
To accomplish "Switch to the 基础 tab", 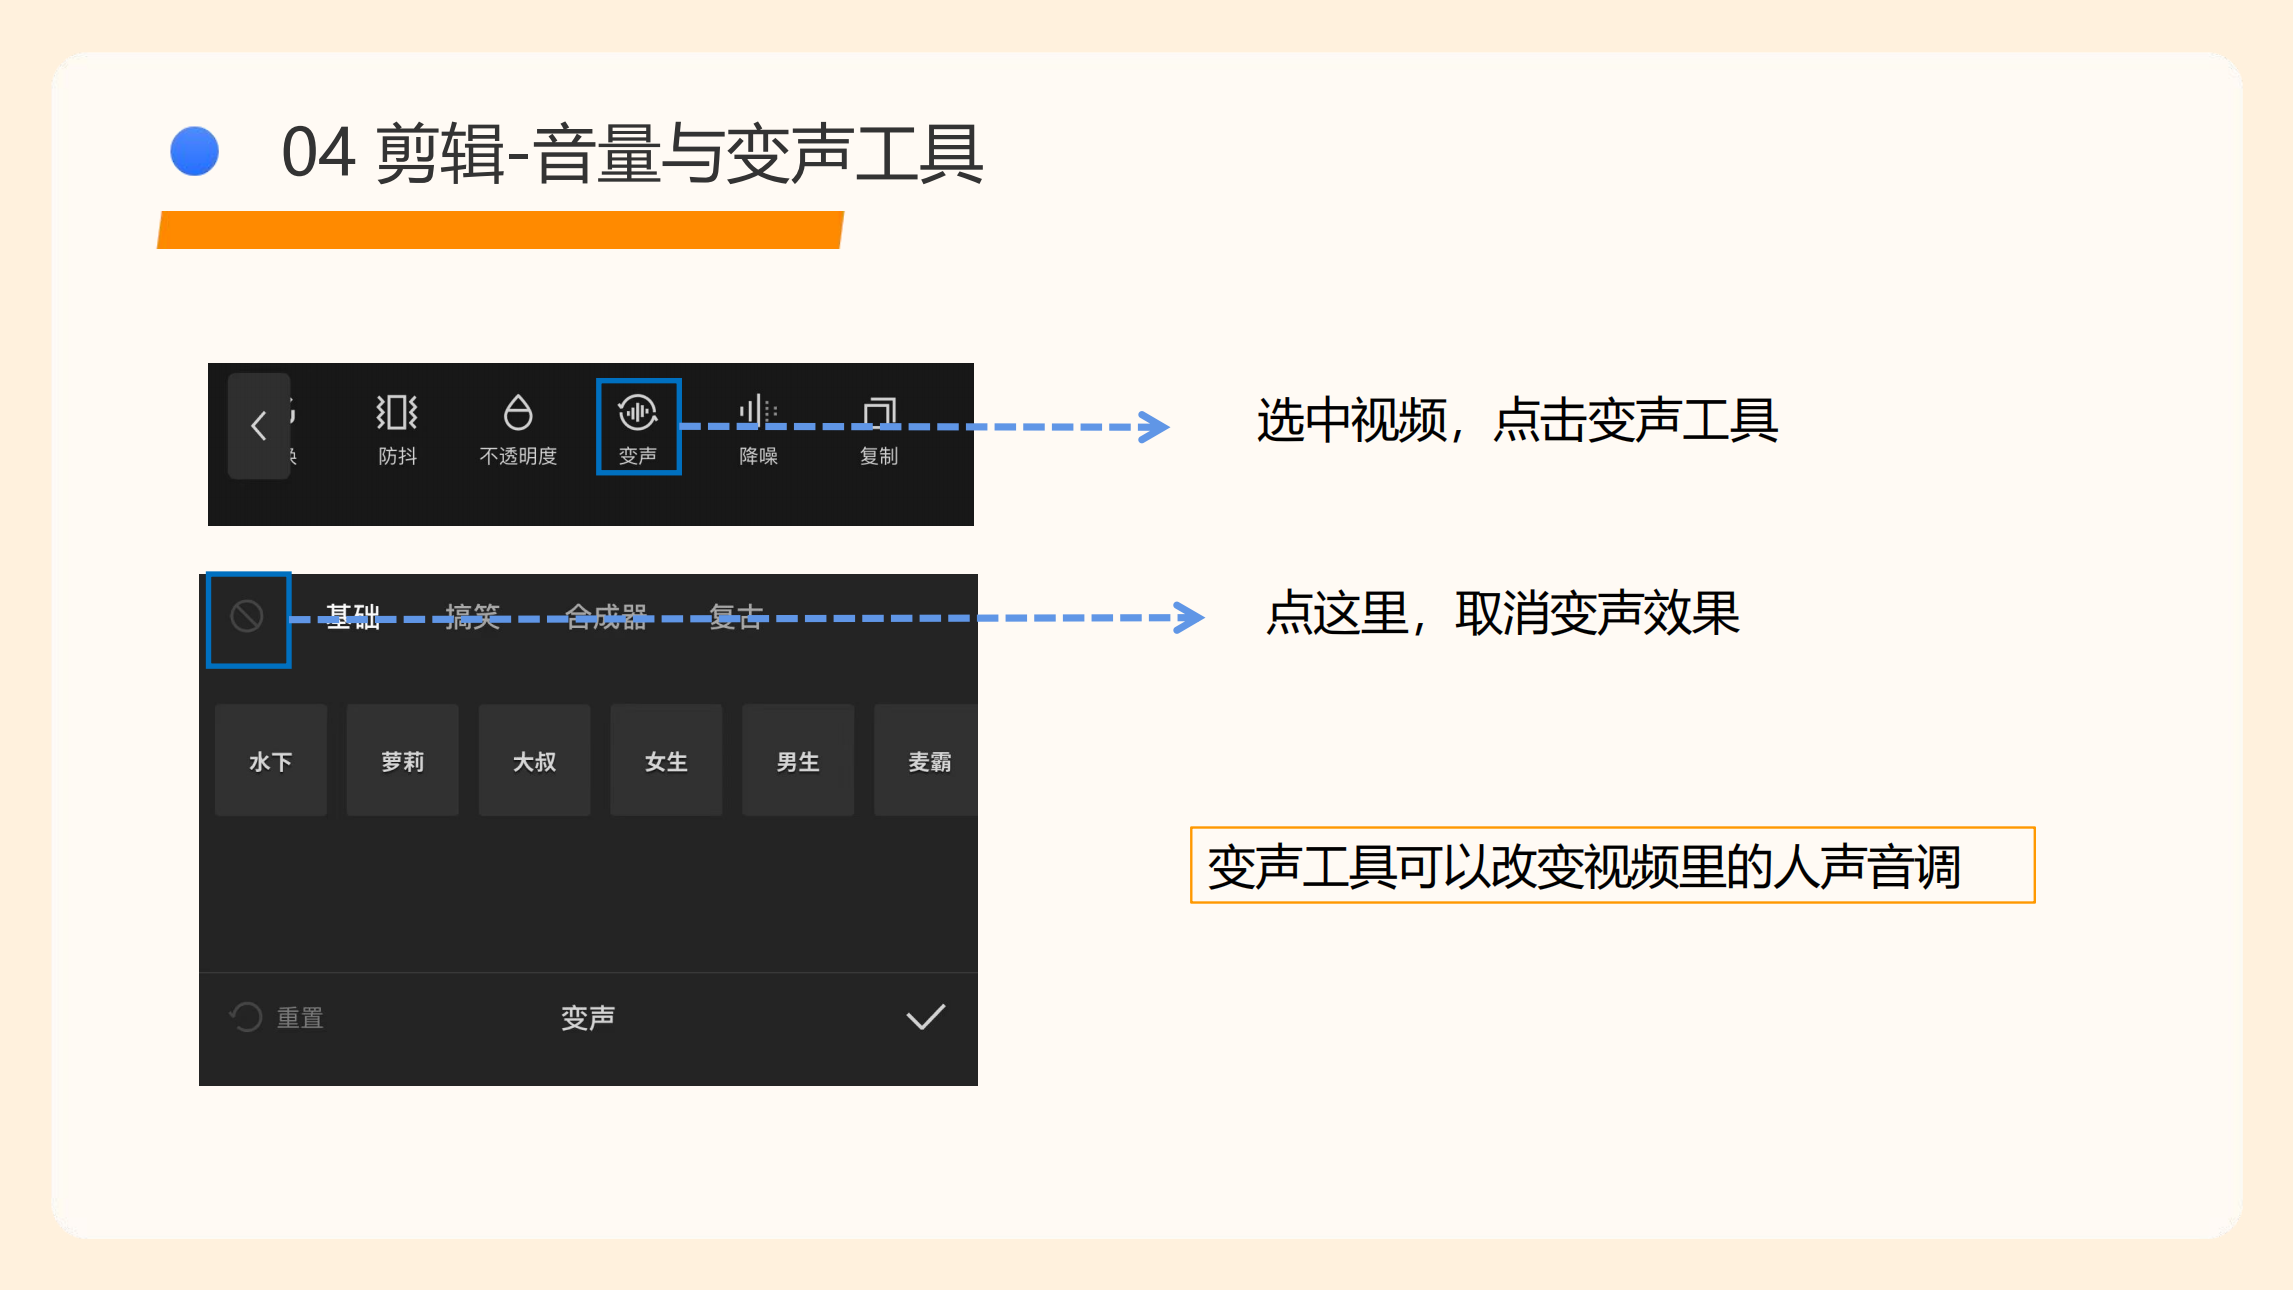I will 353,616.
